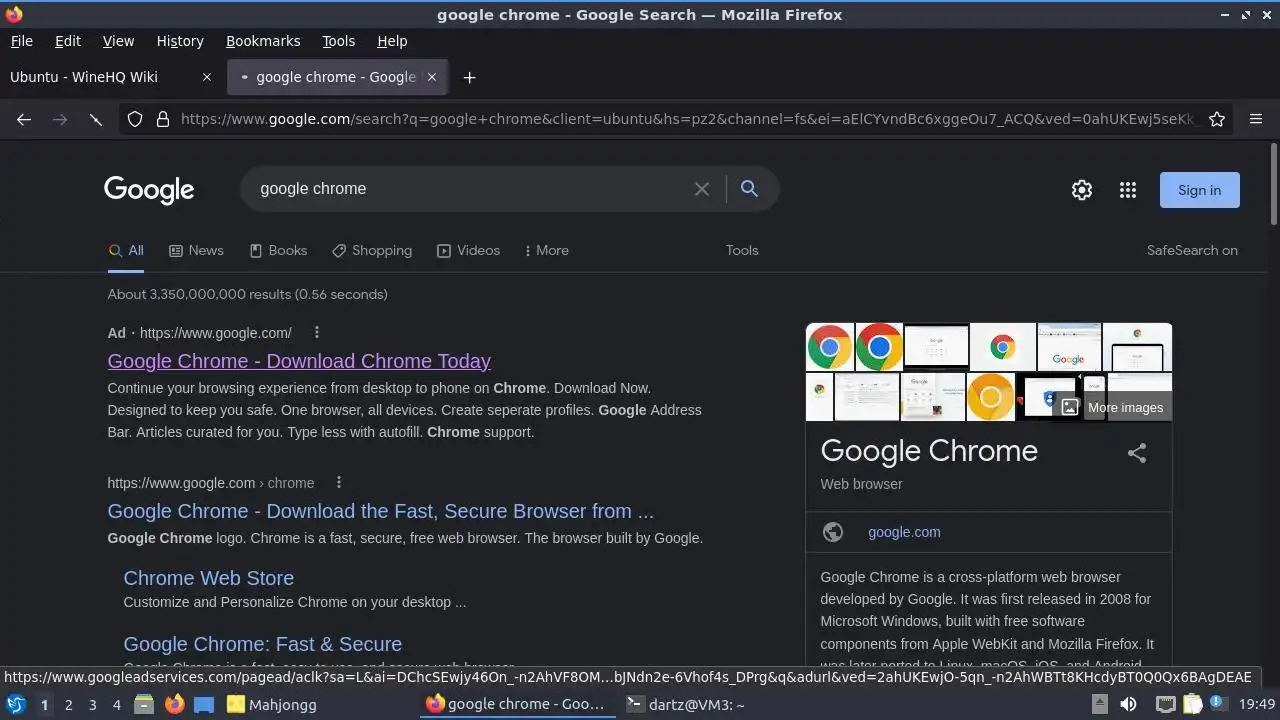Screen dimensions: 1280x720
Task: Share the Google Chrome knowledge panel
Action: tap(1137, 453)
